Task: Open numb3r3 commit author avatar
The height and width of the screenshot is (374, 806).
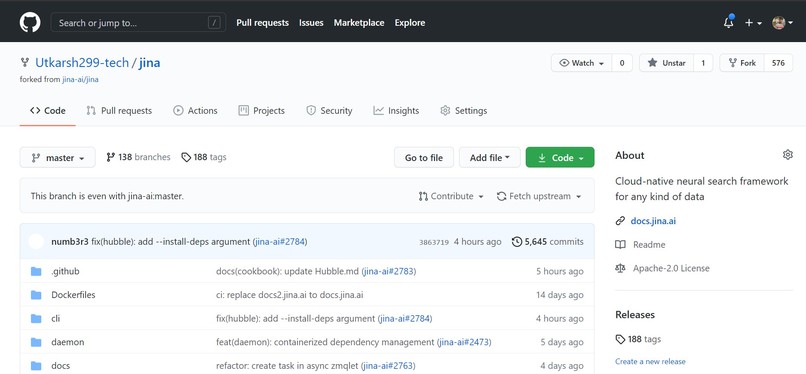Action: click(36, 241)
